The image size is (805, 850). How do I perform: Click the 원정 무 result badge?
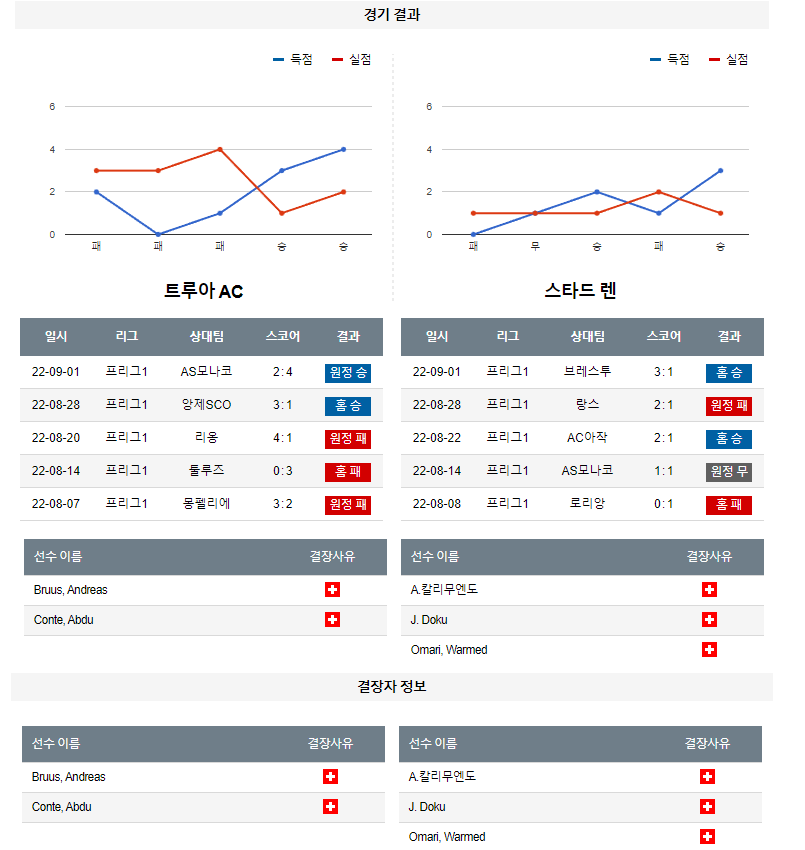click(729, 472)
